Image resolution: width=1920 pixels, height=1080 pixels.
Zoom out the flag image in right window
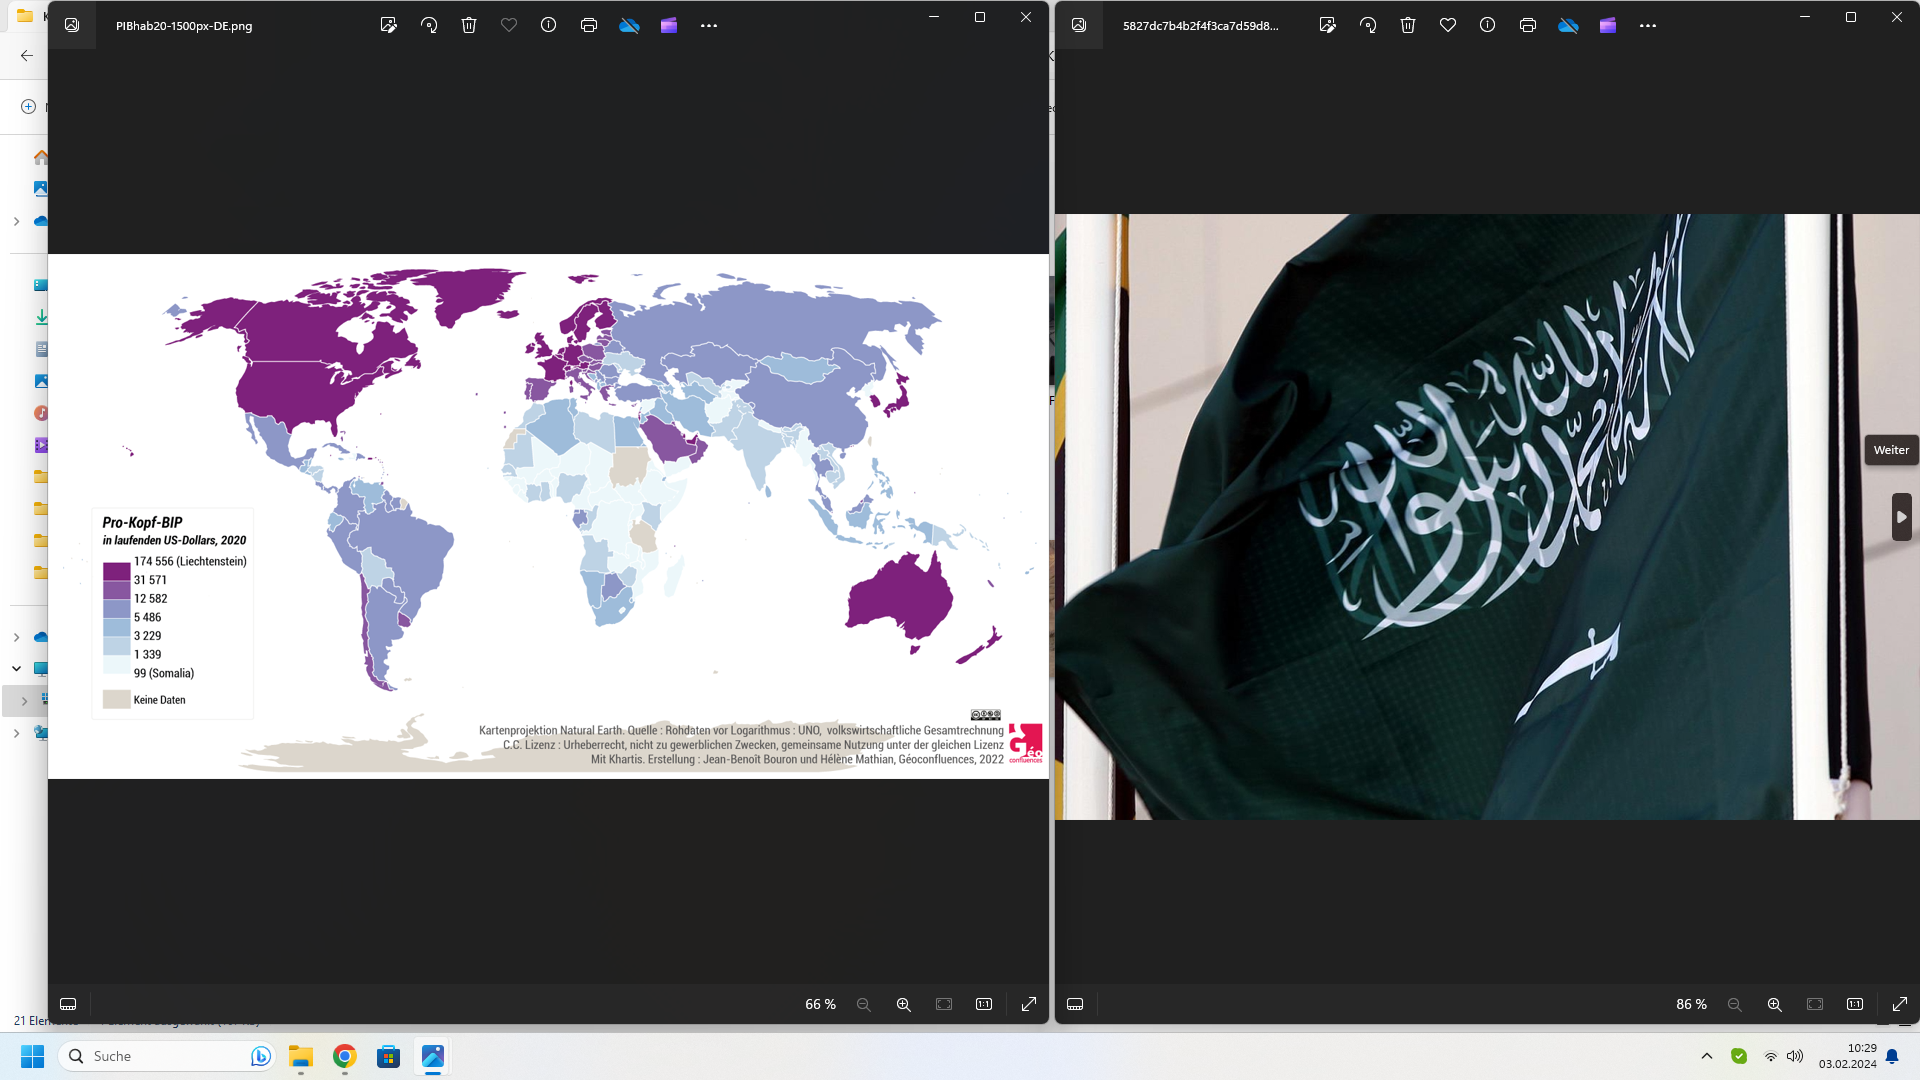click(1735, 1004)
